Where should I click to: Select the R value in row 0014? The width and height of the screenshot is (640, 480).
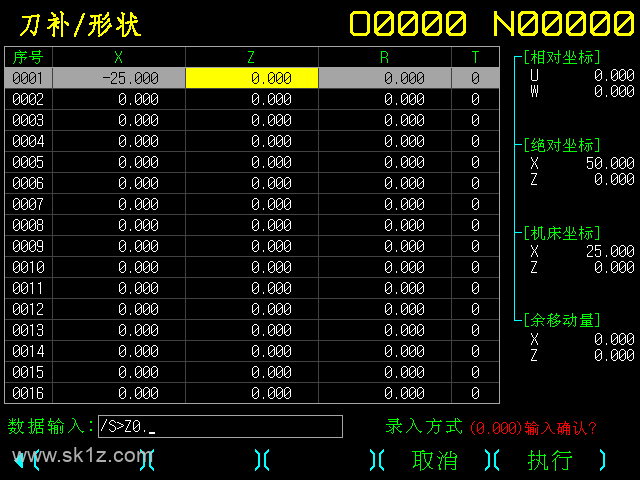point(385,351)
